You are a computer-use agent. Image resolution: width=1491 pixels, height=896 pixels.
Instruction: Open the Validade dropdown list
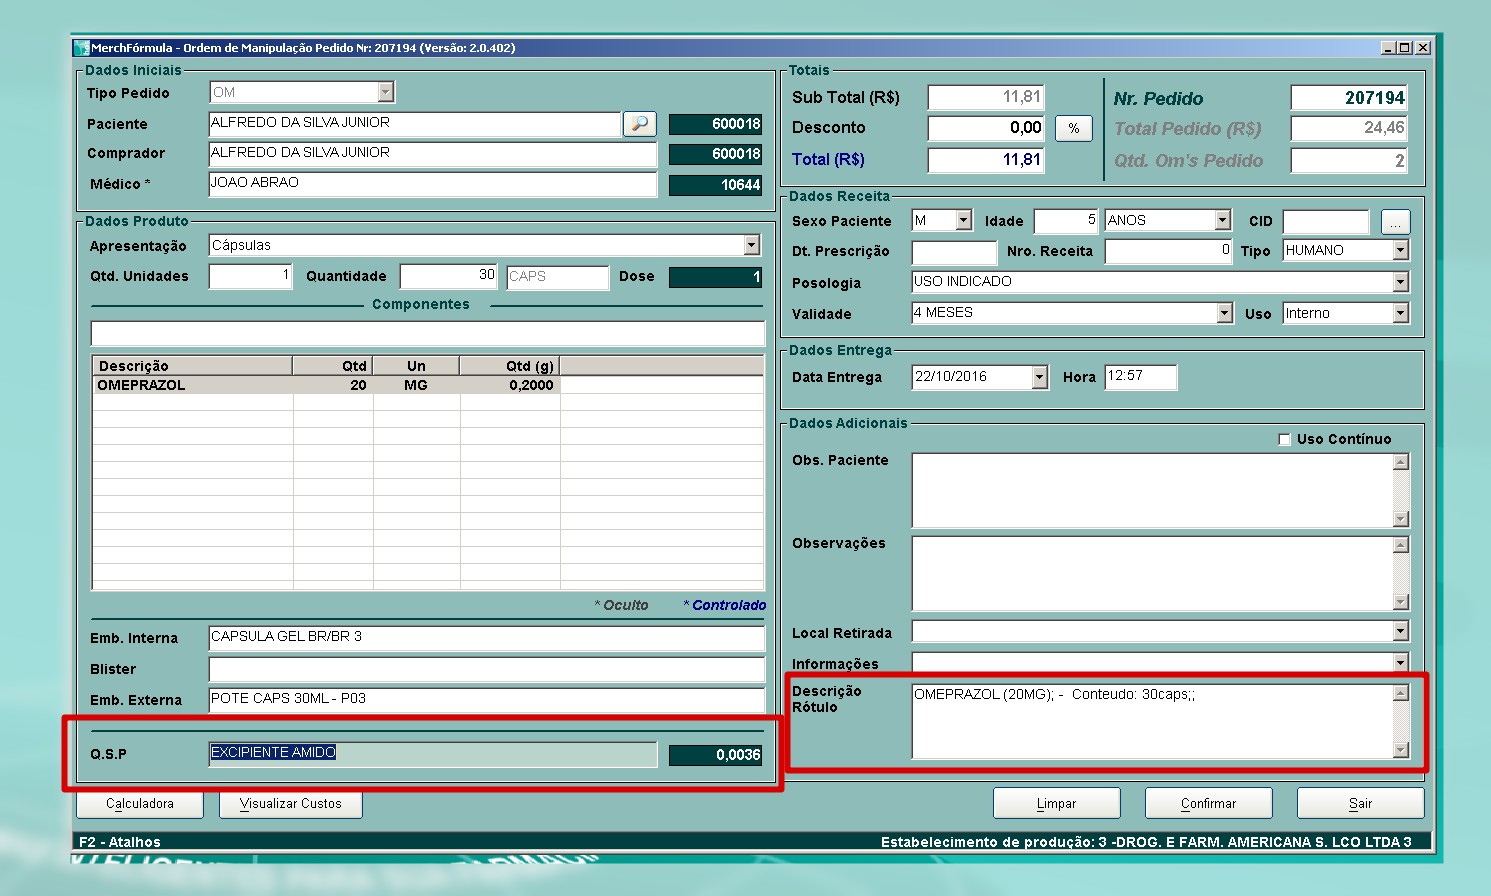pyautogui.click(x=1224, y=313)
